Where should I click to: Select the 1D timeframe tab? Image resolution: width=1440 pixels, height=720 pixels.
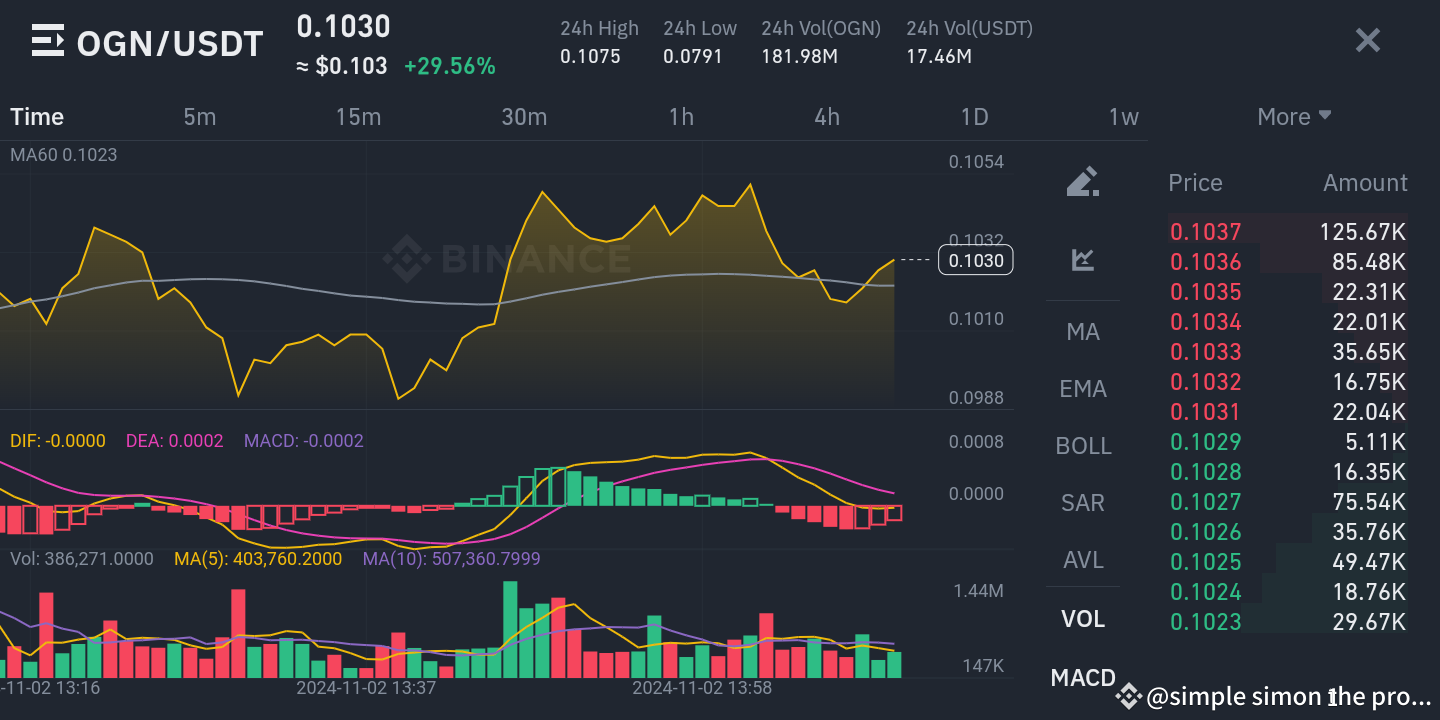[x=974, y=116]
